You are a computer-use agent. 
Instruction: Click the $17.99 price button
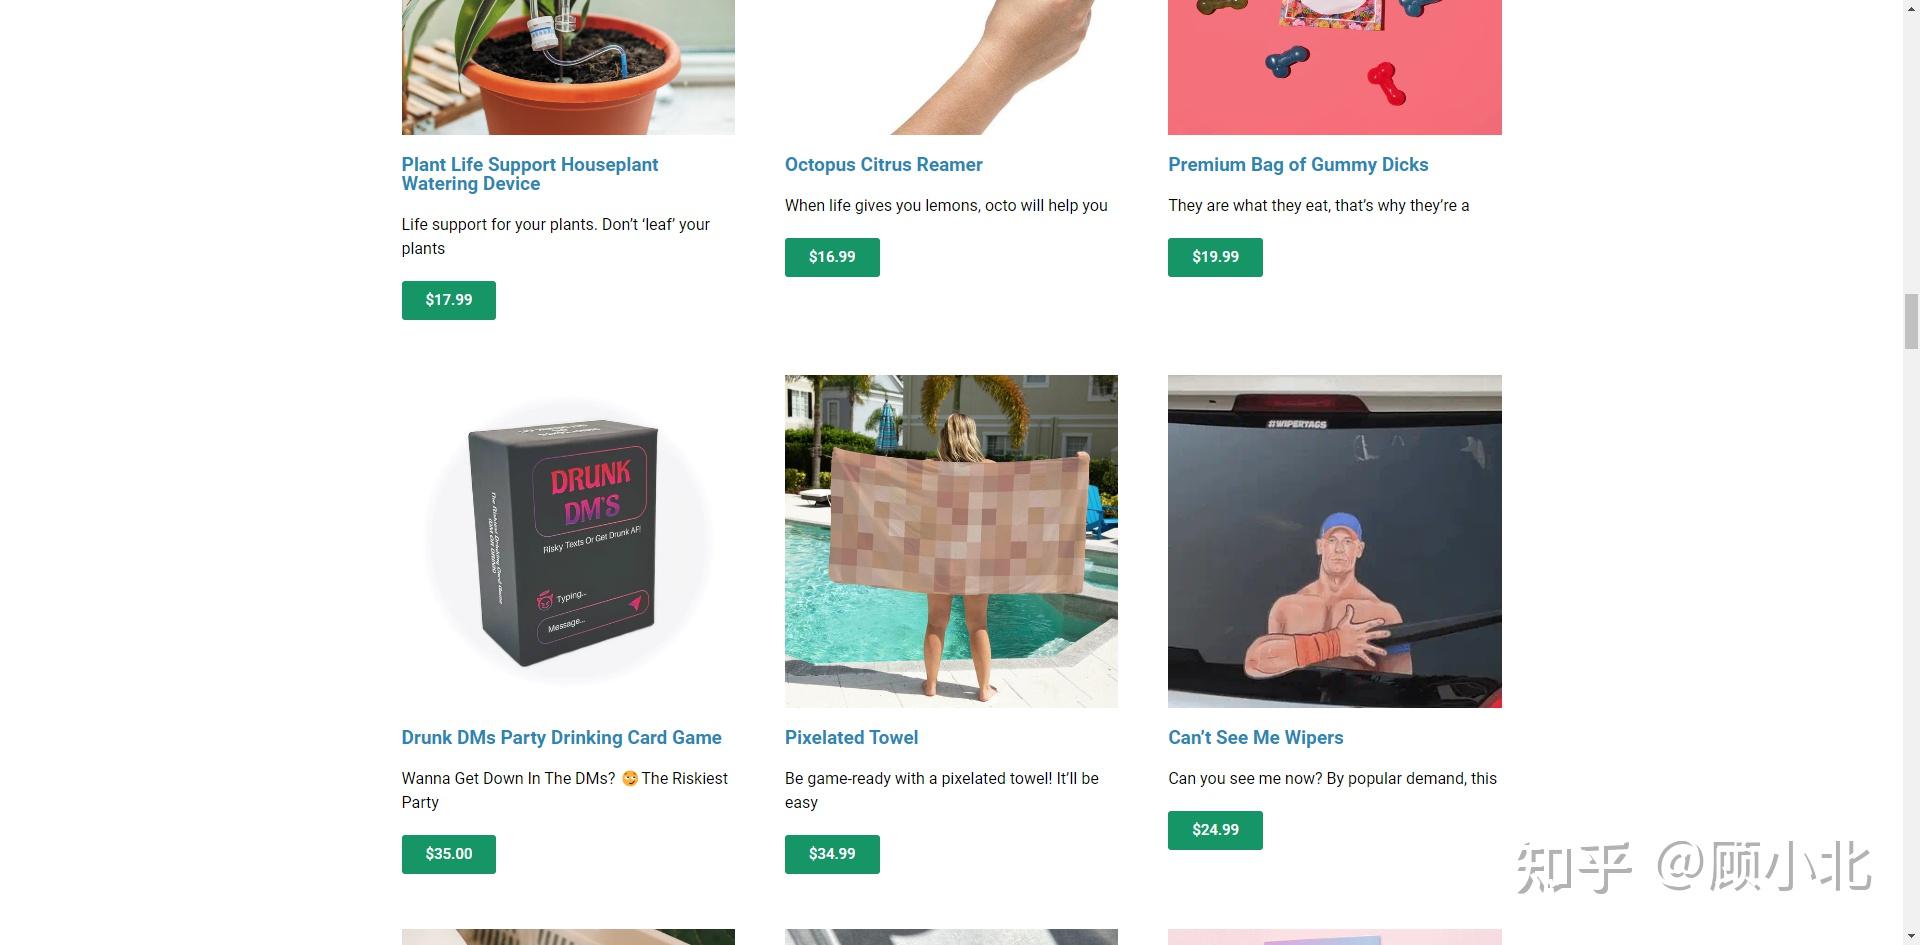pyautogui.click(x=449, y=300)
